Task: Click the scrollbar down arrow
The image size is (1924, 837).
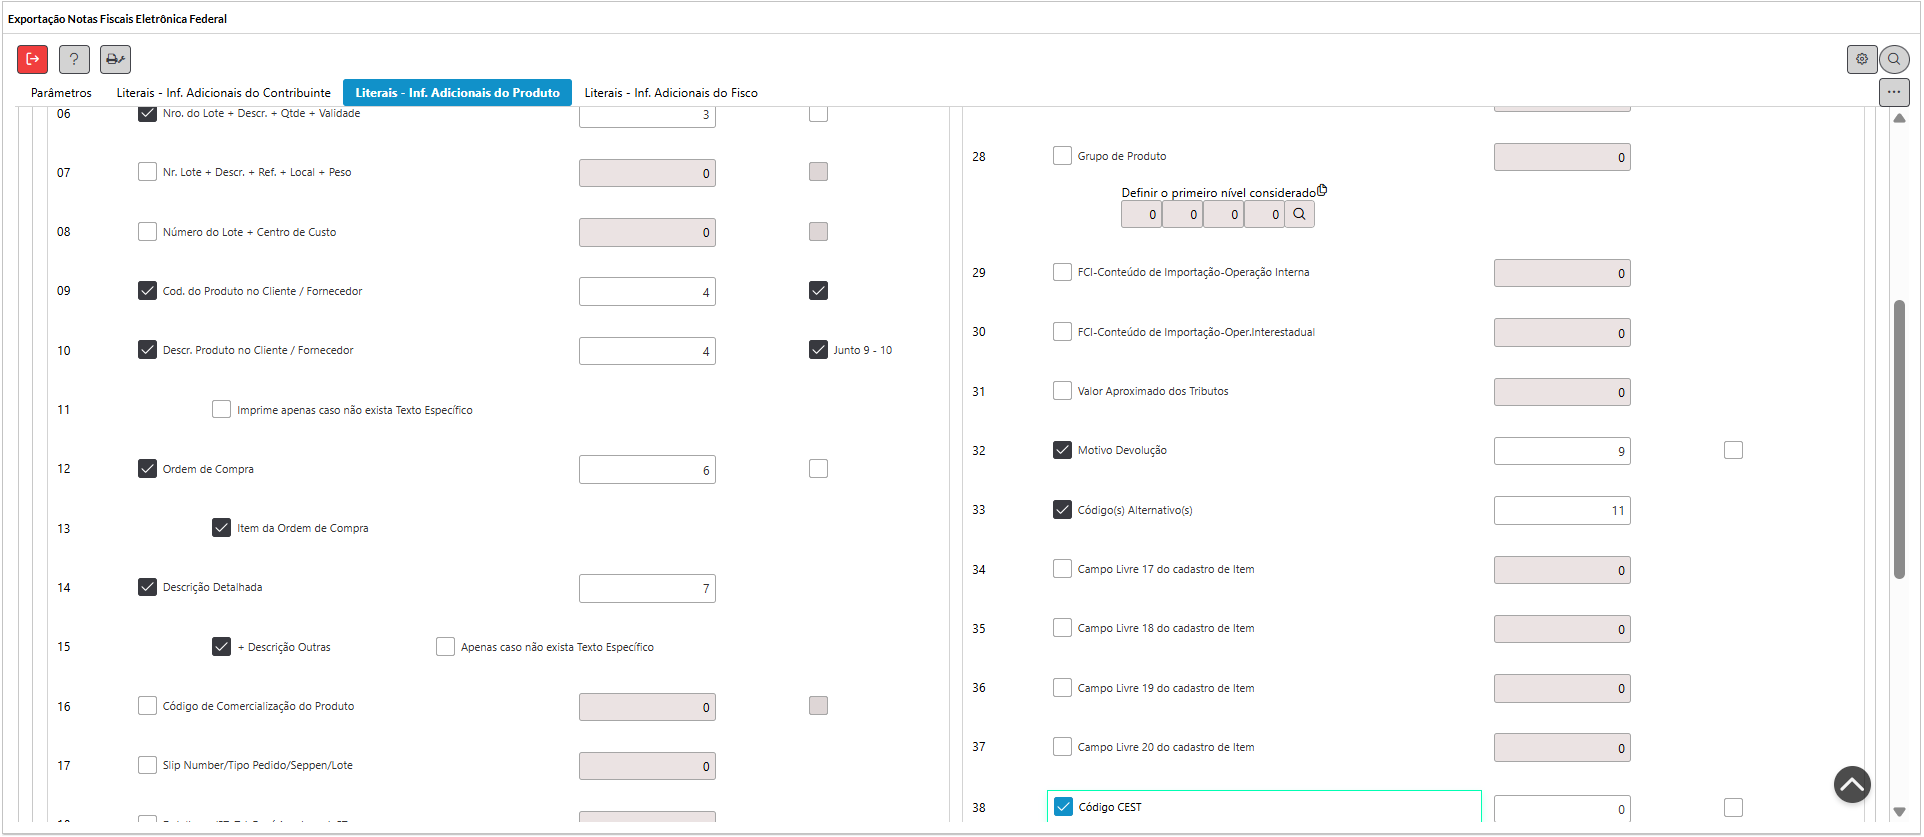Action: 1899,812
